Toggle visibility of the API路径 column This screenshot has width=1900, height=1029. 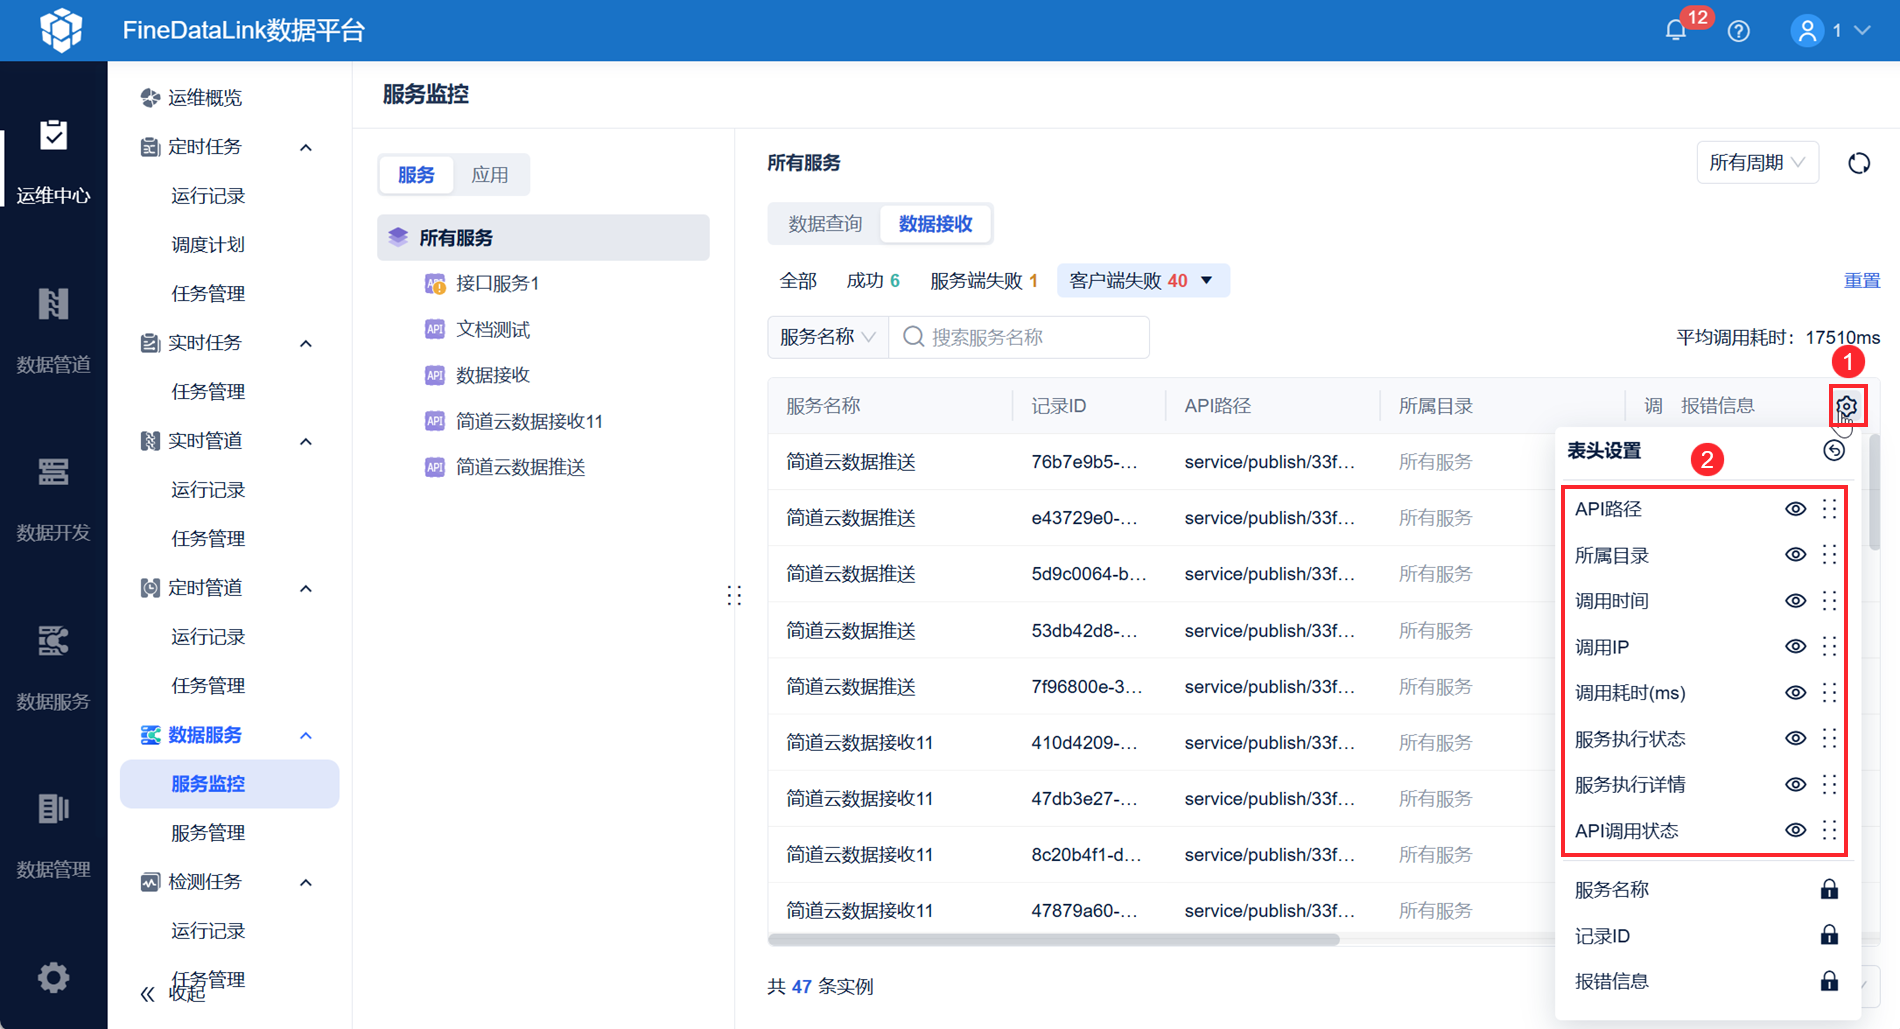click(x=1796, y=509)
